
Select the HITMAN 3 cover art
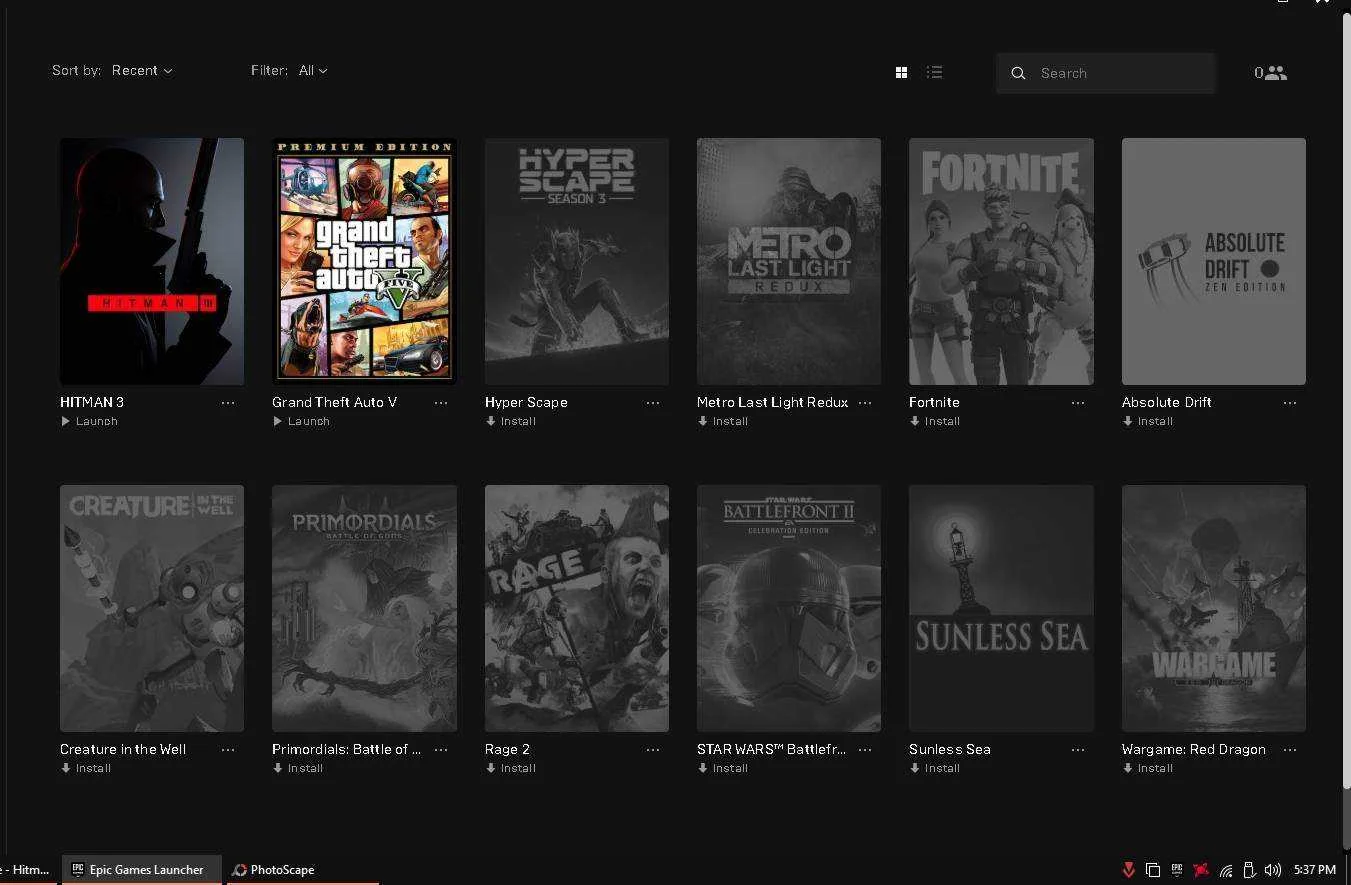[152, 261]
